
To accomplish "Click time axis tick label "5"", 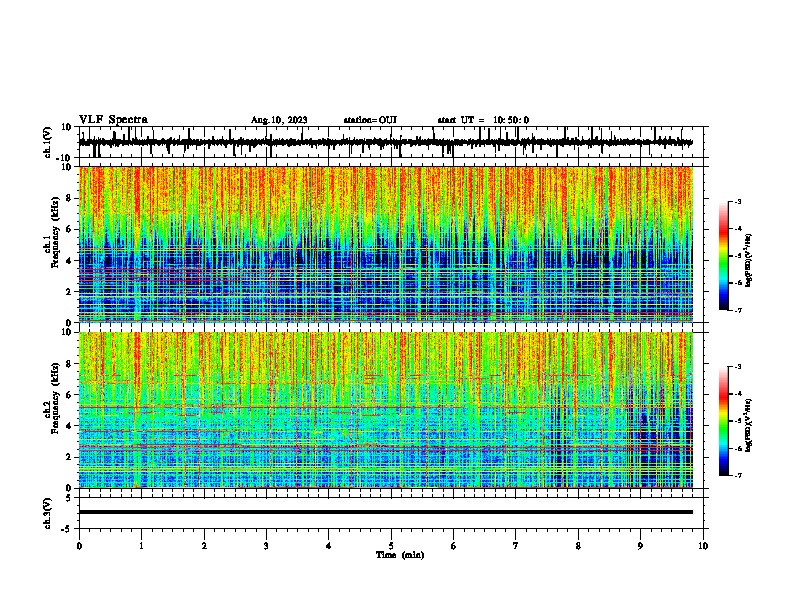I will (391, 546).
